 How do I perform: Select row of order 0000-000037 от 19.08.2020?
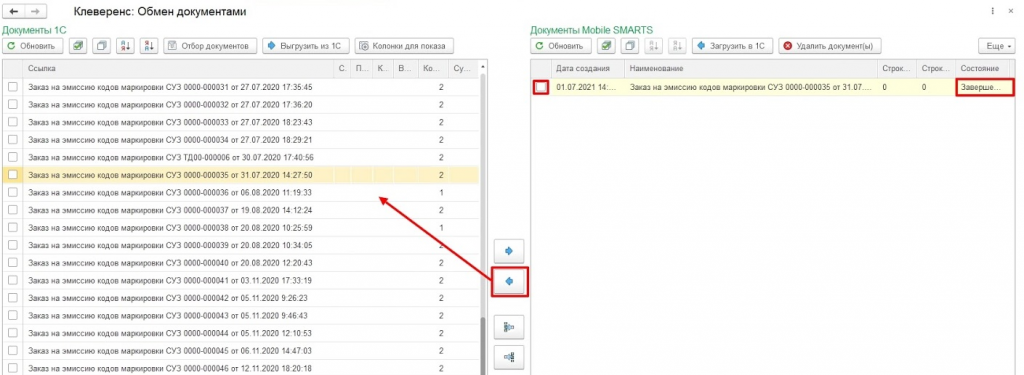tap(240, 210)
